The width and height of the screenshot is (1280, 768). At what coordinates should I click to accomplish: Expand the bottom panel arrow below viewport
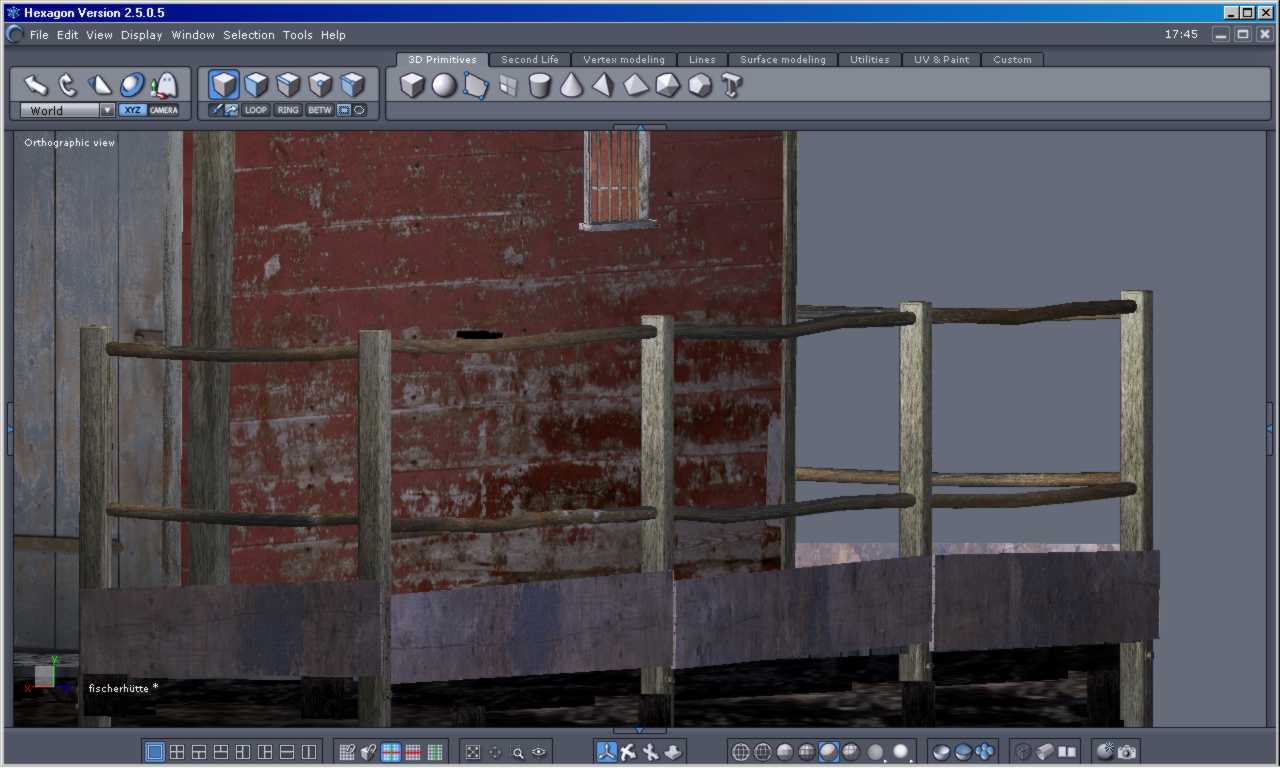click(x=640, y=731)
